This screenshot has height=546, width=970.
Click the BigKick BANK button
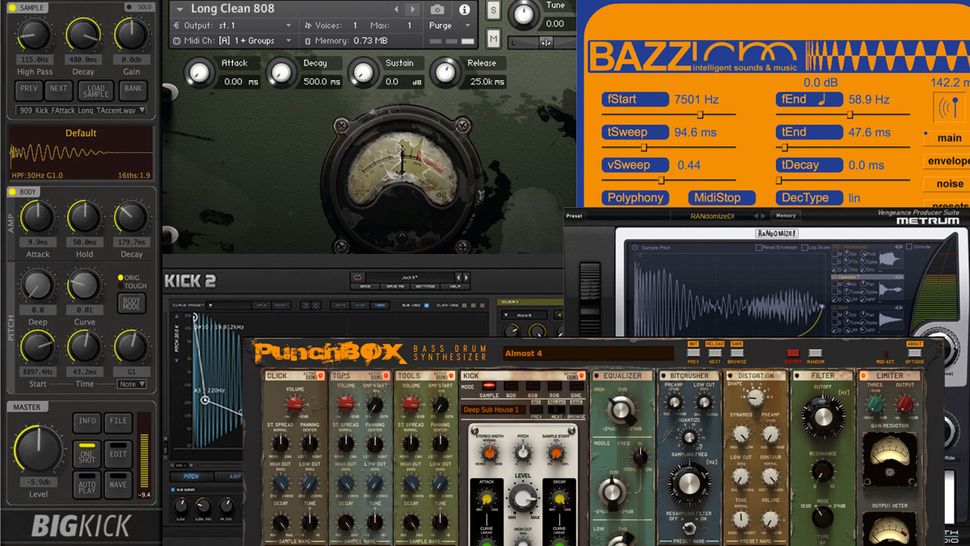click(x=133, y=90)
